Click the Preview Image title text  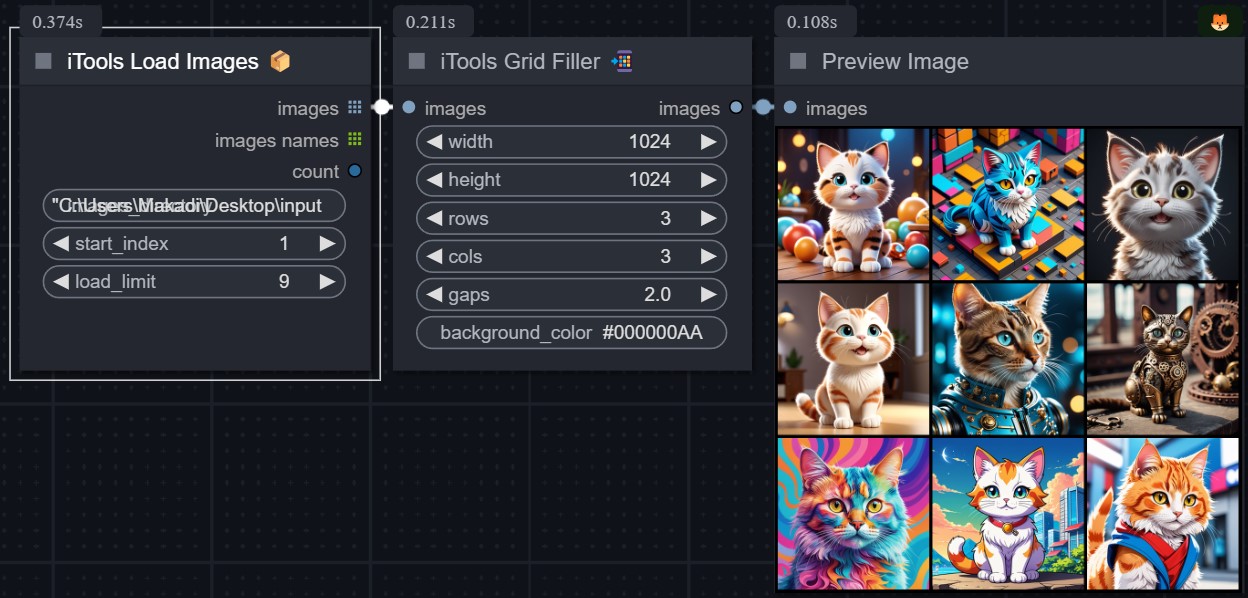tap(895, 61)
